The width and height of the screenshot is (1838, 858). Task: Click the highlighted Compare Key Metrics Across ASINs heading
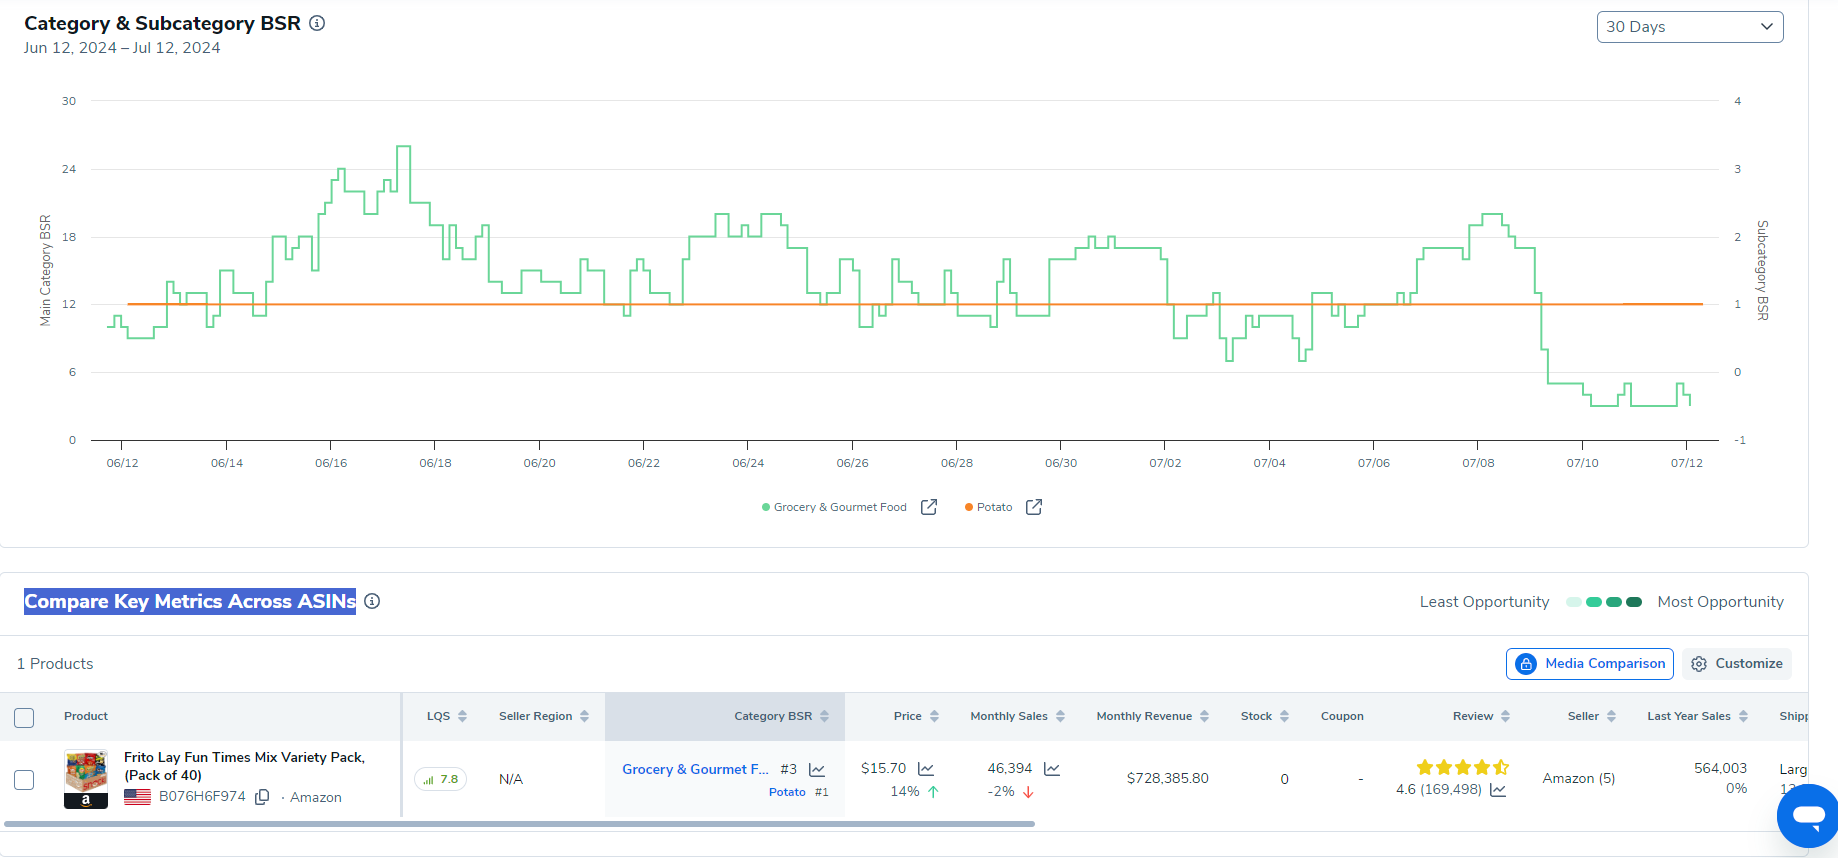pos(190,601)
